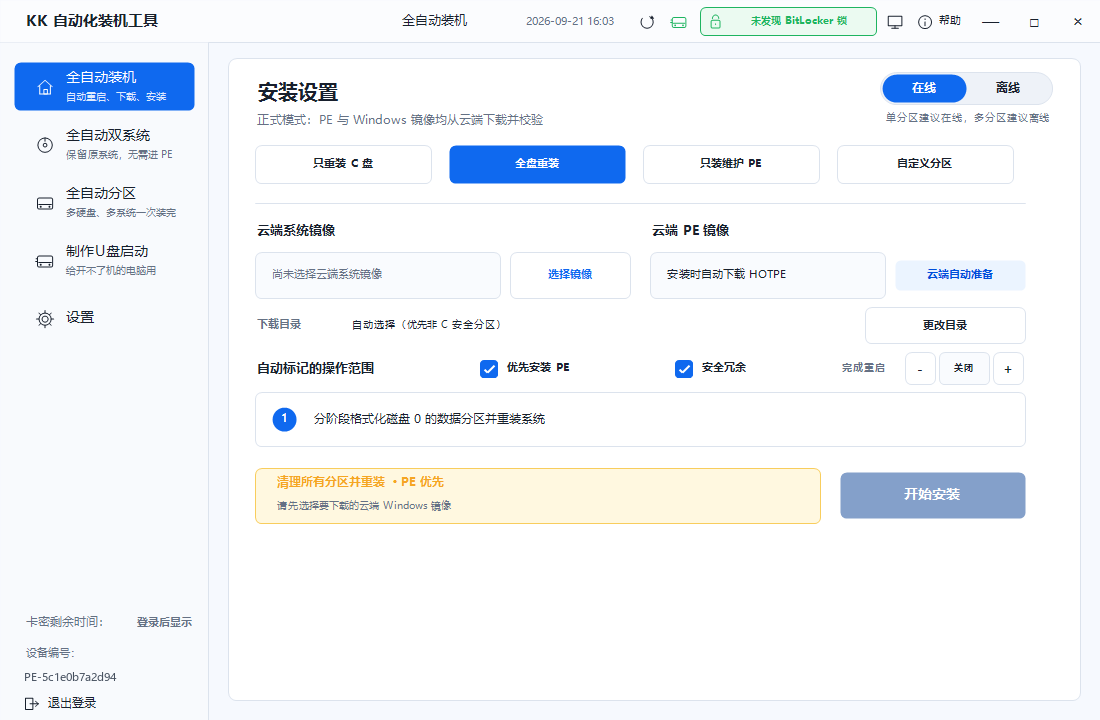Click the 尚未选择云端系统镜像 field
The image size is (1100, 720).
(x=378, y=275)
